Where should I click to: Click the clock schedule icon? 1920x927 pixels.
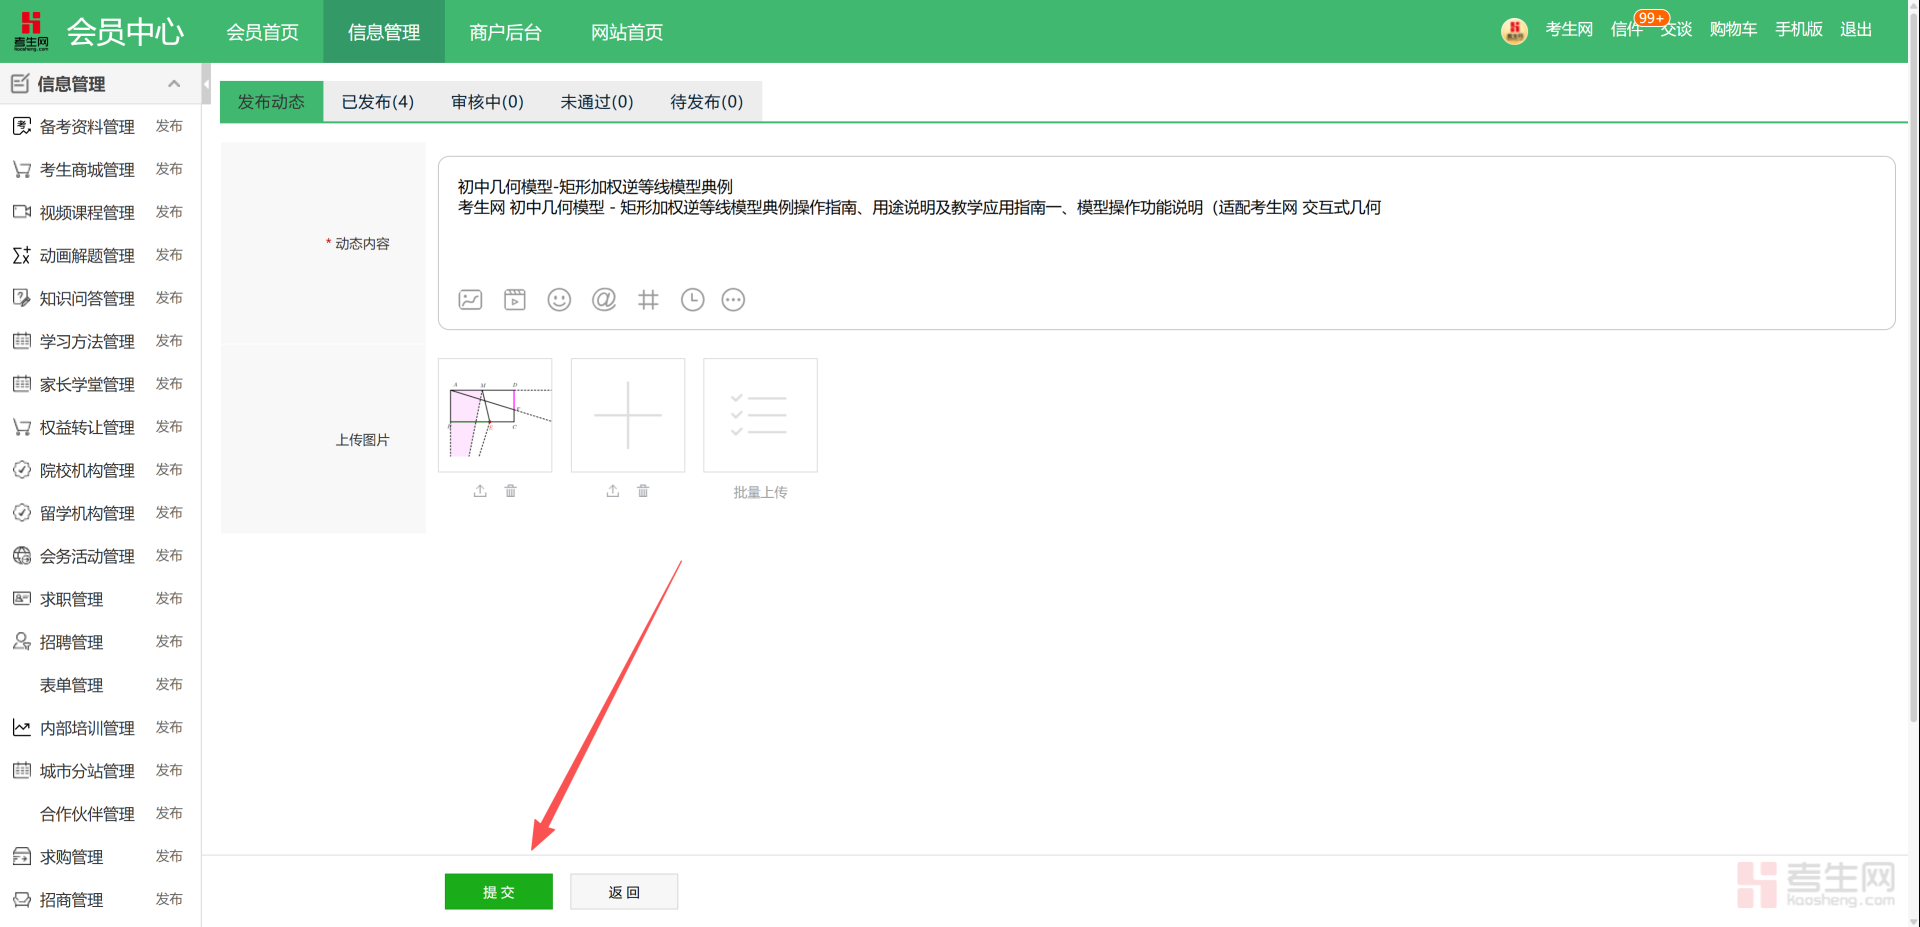coord(692,300)
